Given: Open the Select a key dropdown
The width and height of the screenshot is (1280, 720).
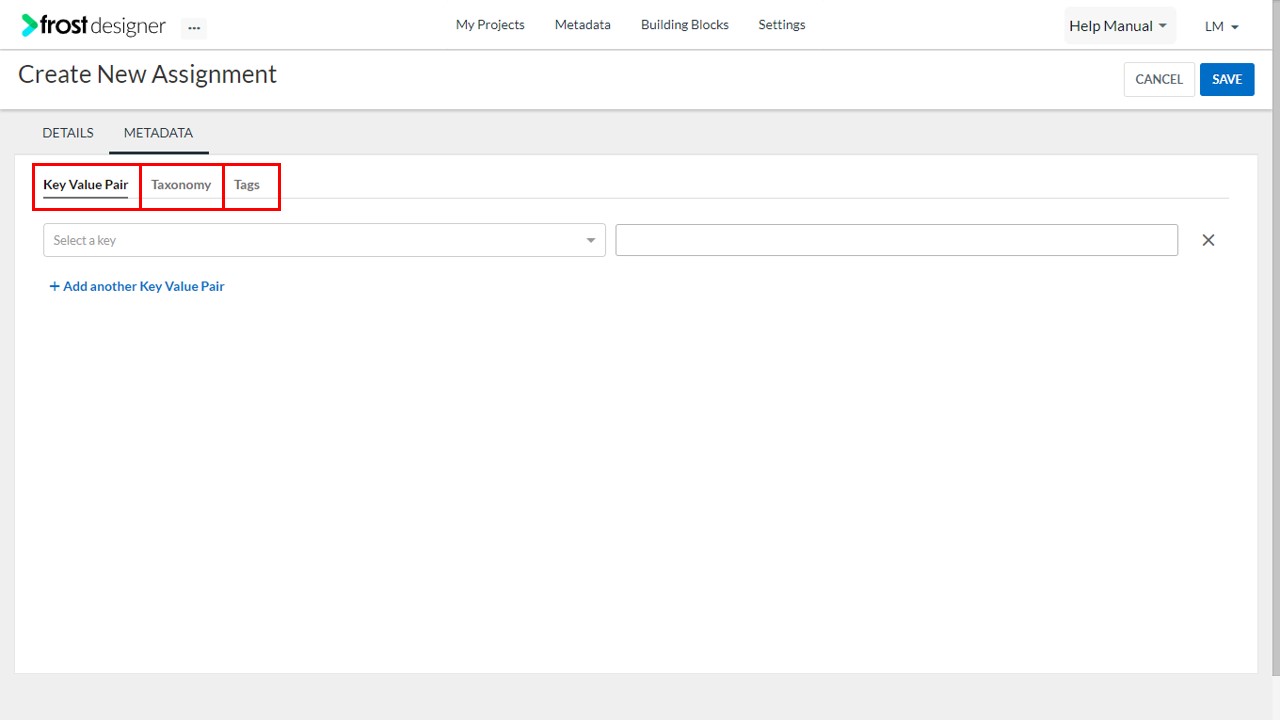Looking at the screenshot, I should [324, 240].
